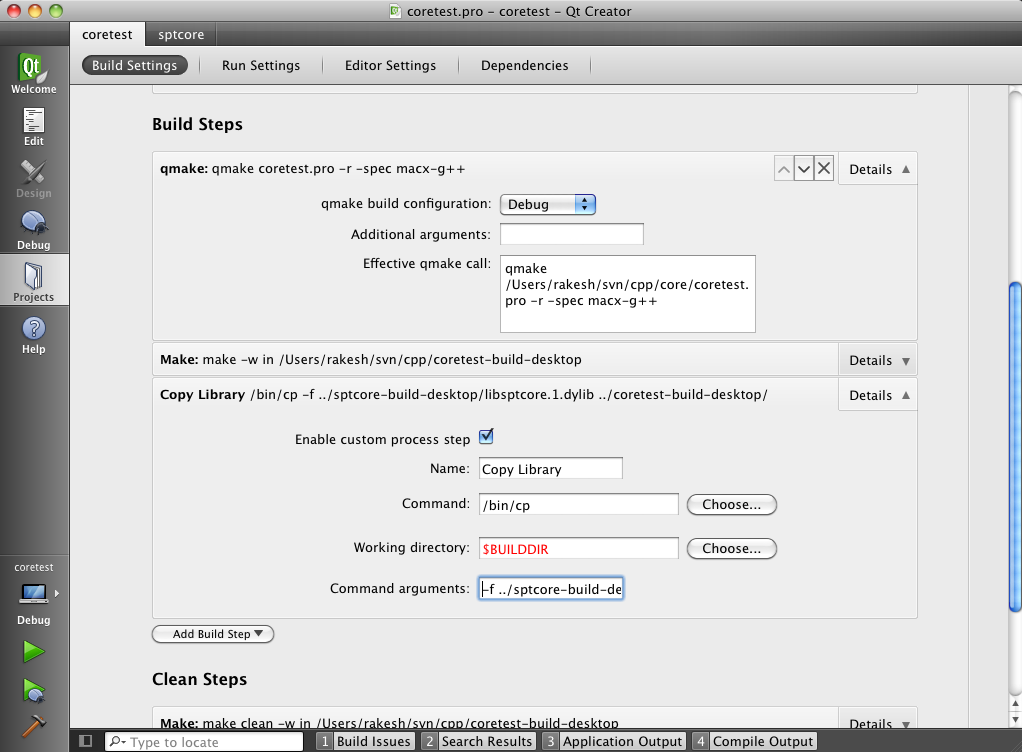Show the Build Issues pane
1022x752 pixels.
(x=366, y=742)
